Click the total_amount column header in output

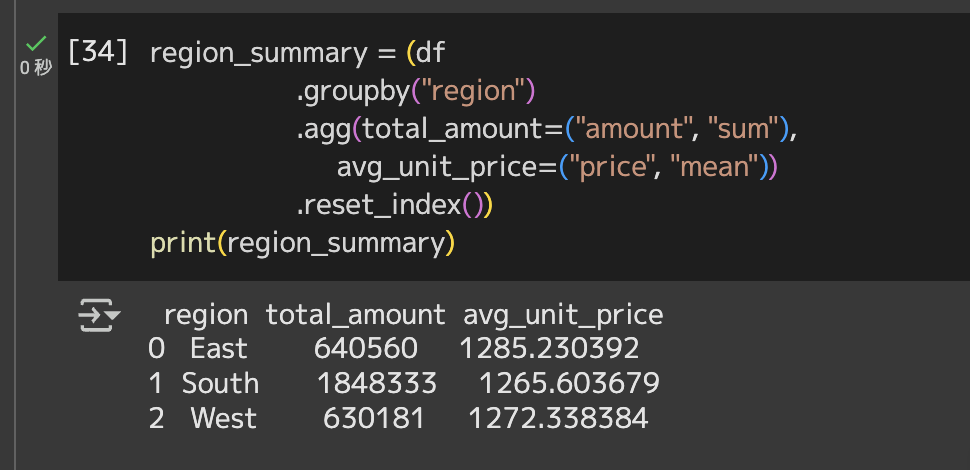coord(355,315)
